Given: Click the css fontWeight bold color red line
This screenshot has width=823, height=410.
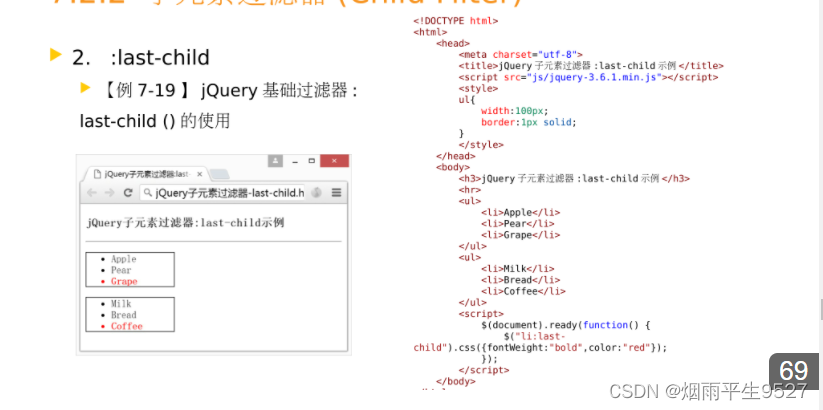Looking at the screenshot, I should click(x=540, y=348).
